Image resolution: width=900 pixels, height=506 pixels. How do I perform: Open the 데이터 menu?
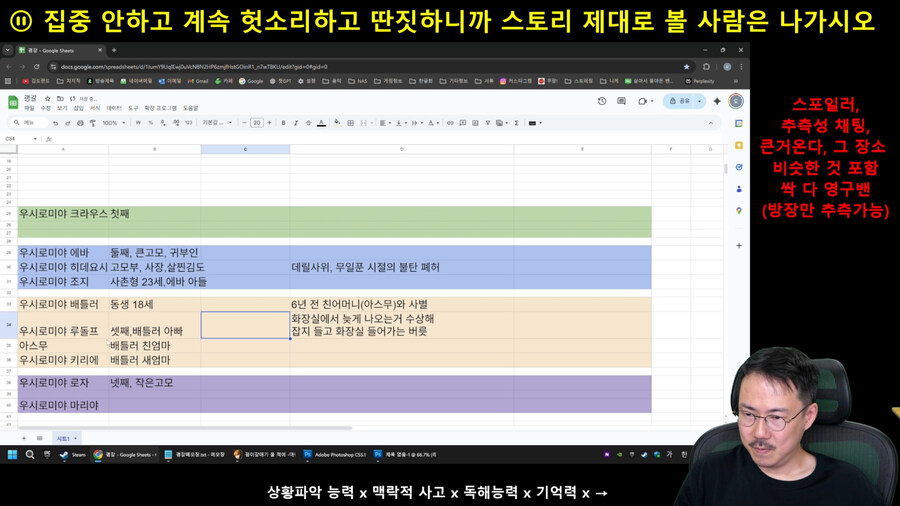114,108
